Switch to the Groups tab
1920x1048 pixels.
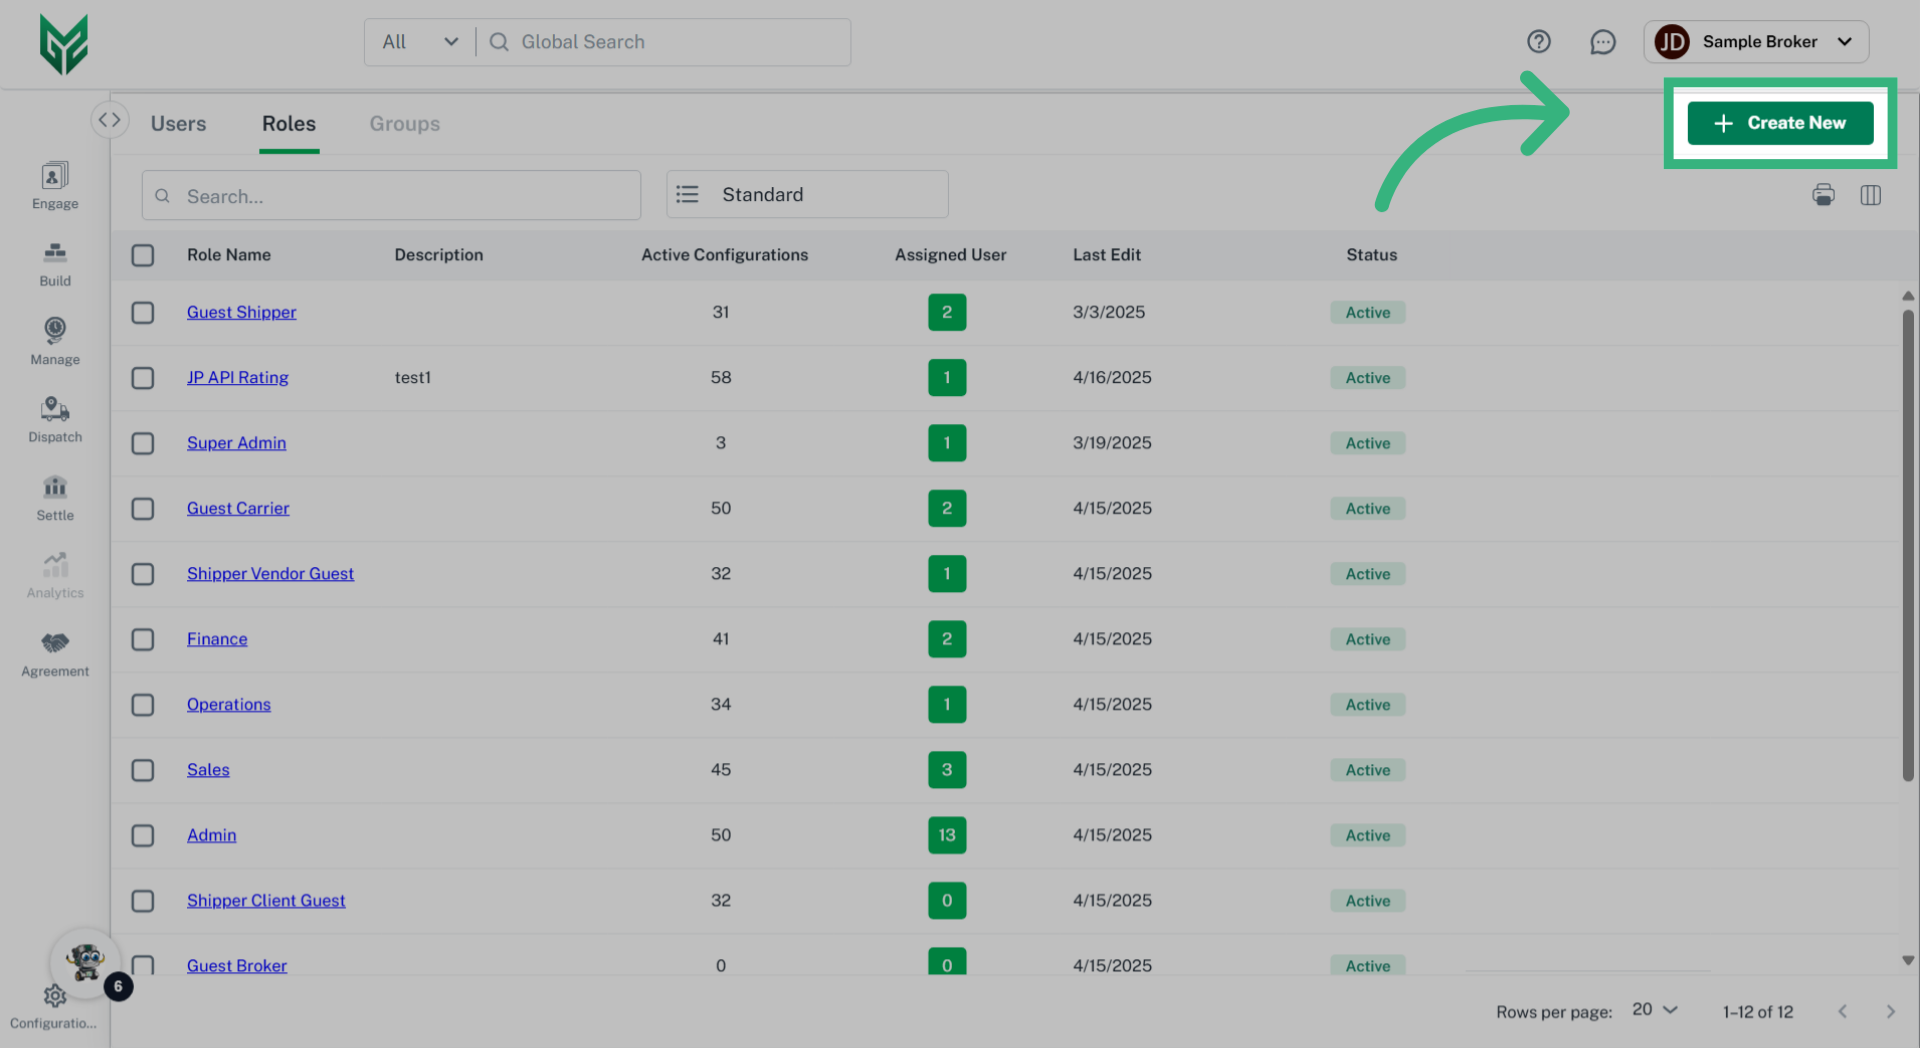coord(404,124)
